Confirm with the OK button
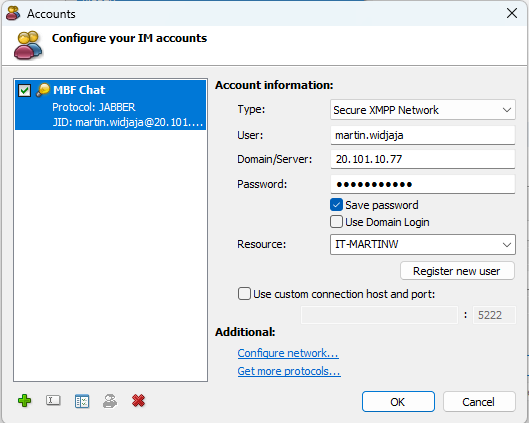 coord(398,402)
